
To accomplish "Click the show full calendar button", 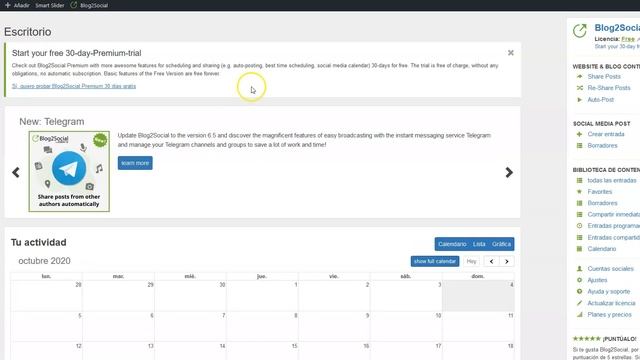I will [435, 261].
